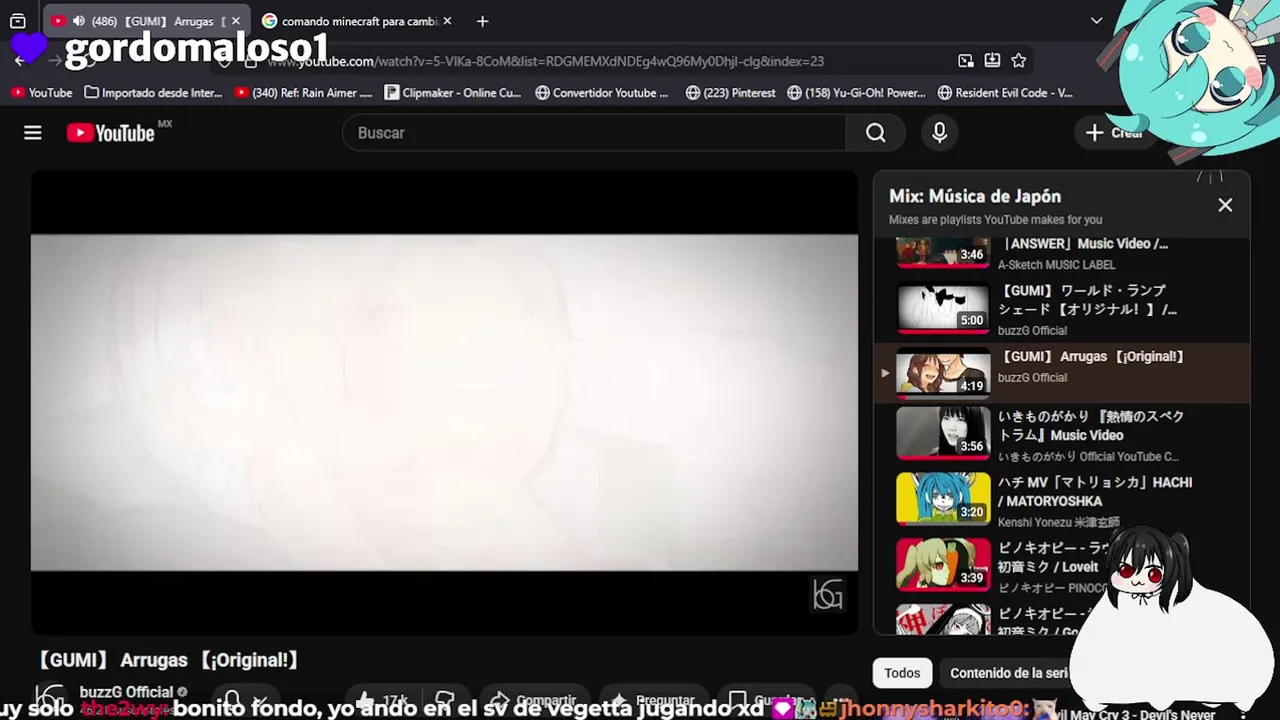Select the GUMI Arrugas browser tab
Viewport: 1280px width, 720px height.
(x=146, y=21)
